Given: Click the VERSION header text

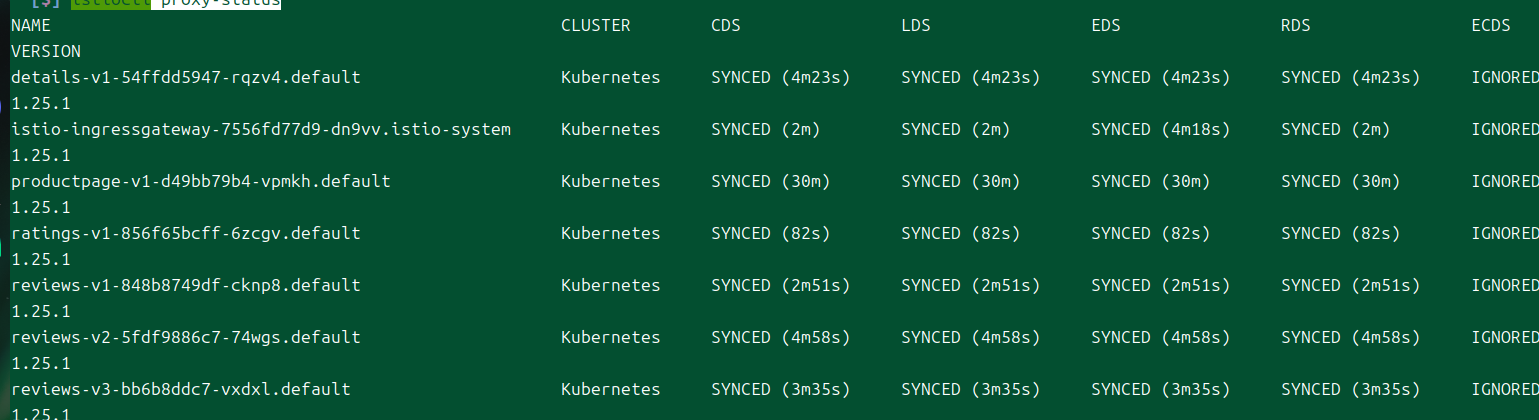Looking at the screenshot, I should 46,51.
